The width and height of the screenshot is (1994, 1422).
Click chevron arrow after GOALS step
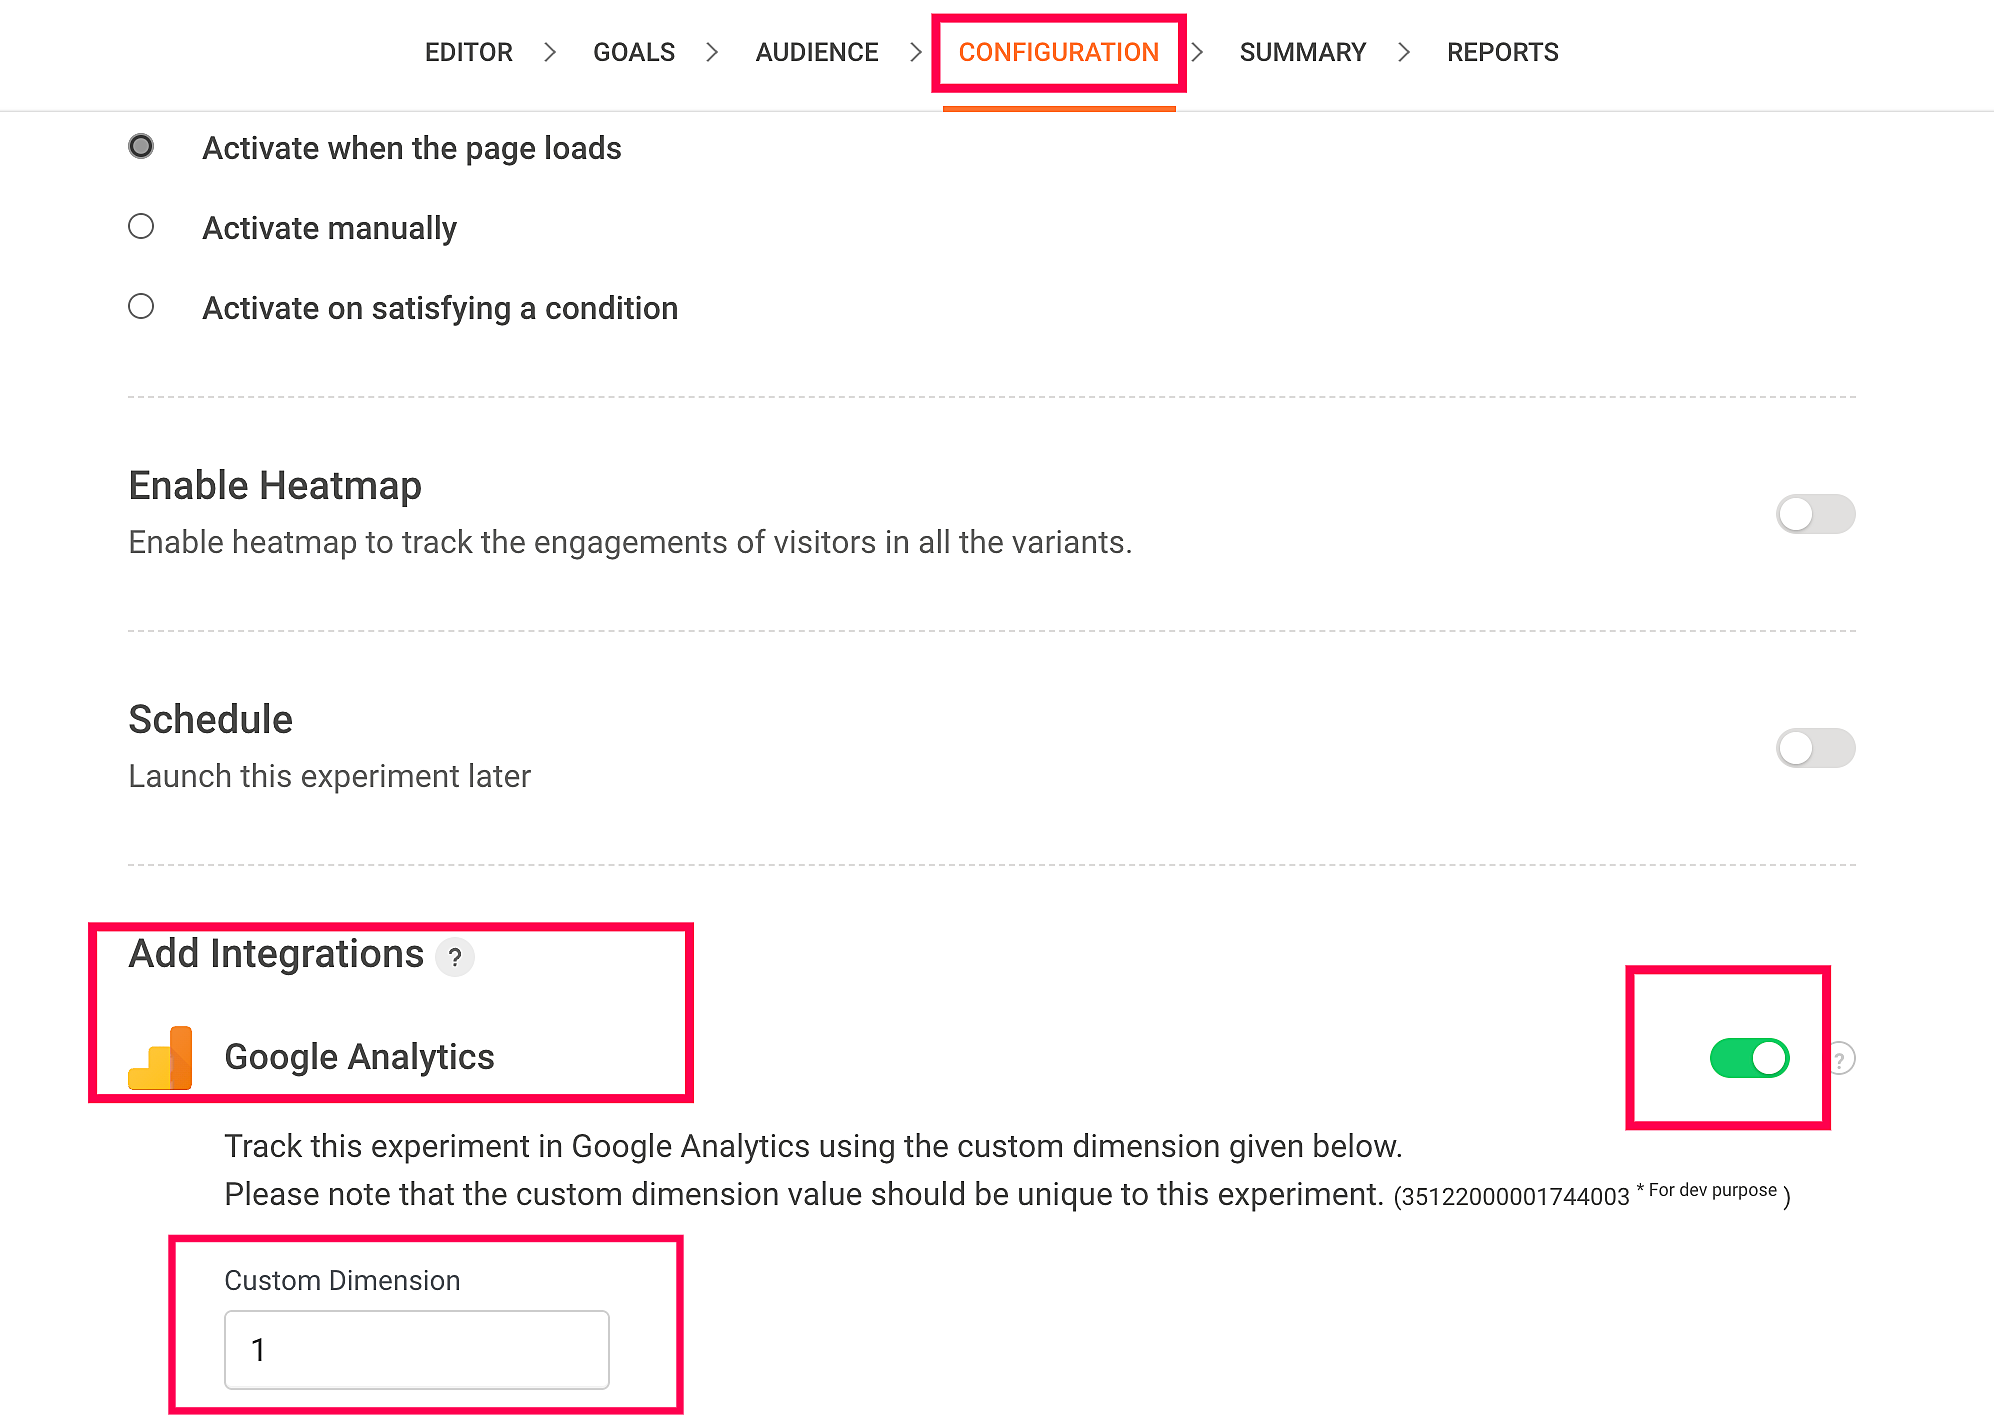pyautogui.click(x=712, y=52)
